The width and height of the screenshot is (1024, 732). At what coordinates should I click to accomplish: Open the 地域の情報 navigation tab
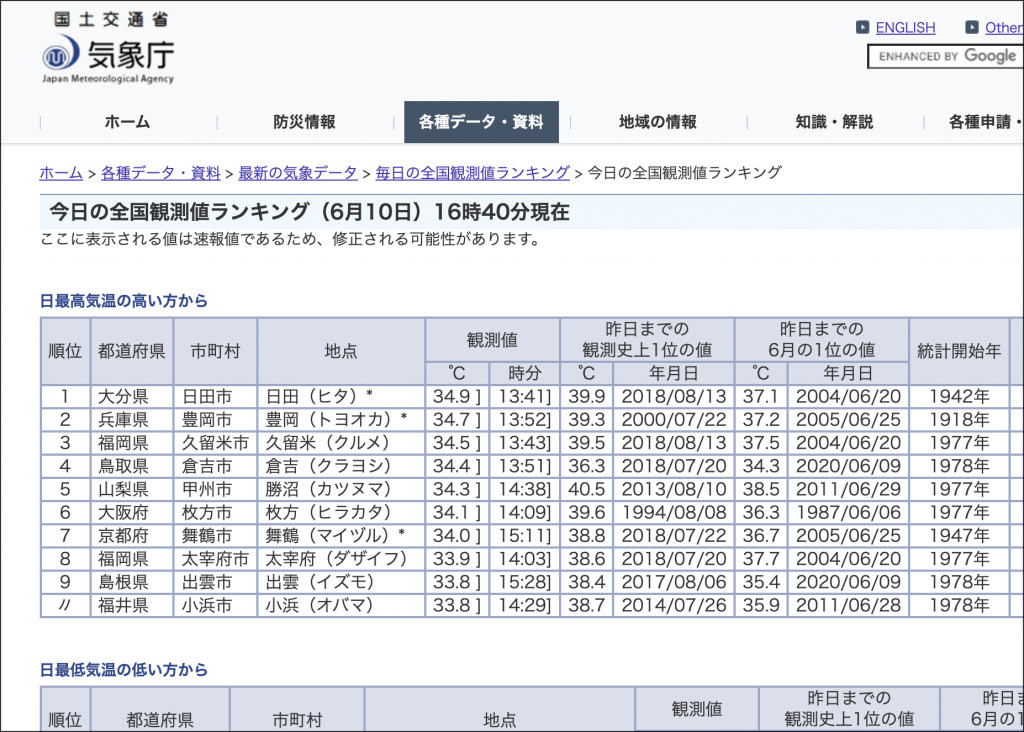(657, 122)
